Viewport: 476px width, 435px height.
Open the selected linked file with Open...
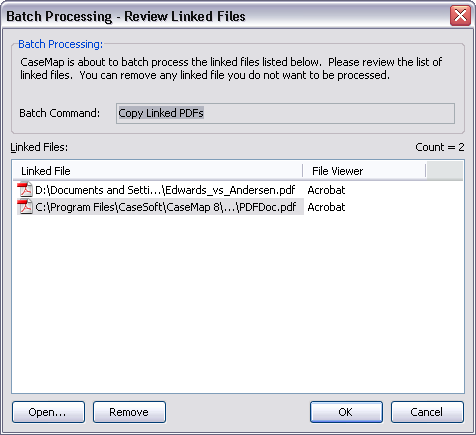pos(48,412)
